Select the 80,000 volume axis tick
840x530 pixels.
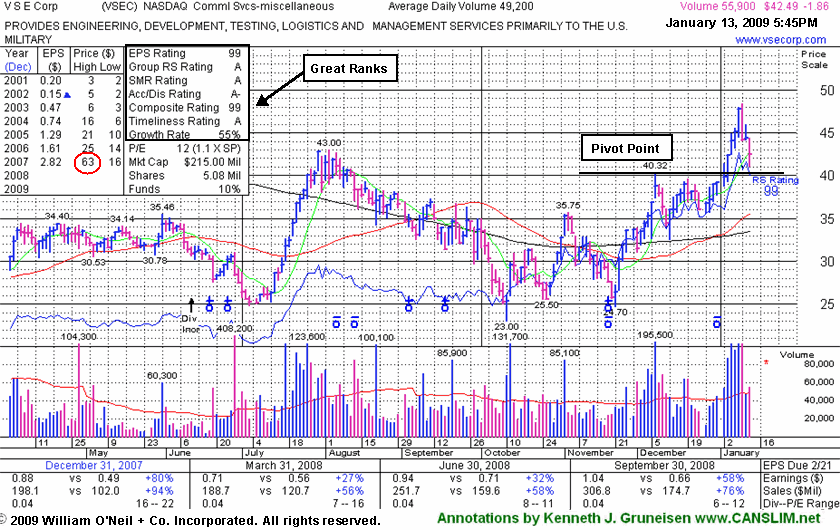(819, 364)
